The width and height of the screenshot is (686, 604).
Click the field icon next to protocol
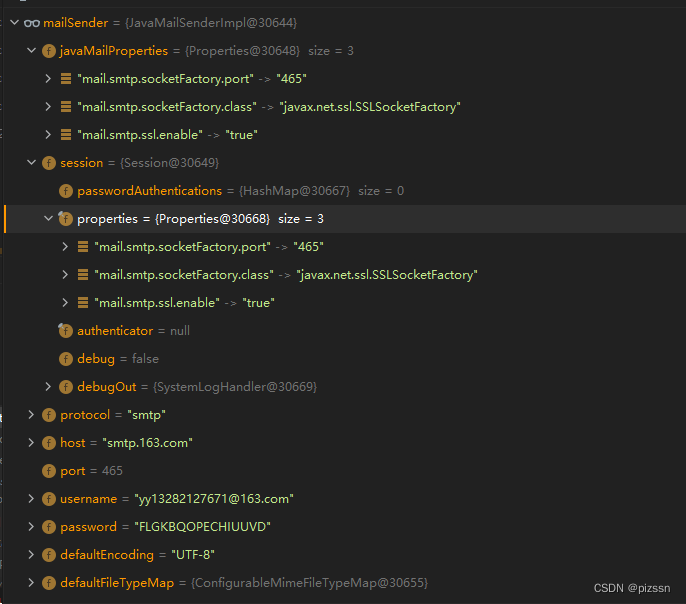[49, 415]
